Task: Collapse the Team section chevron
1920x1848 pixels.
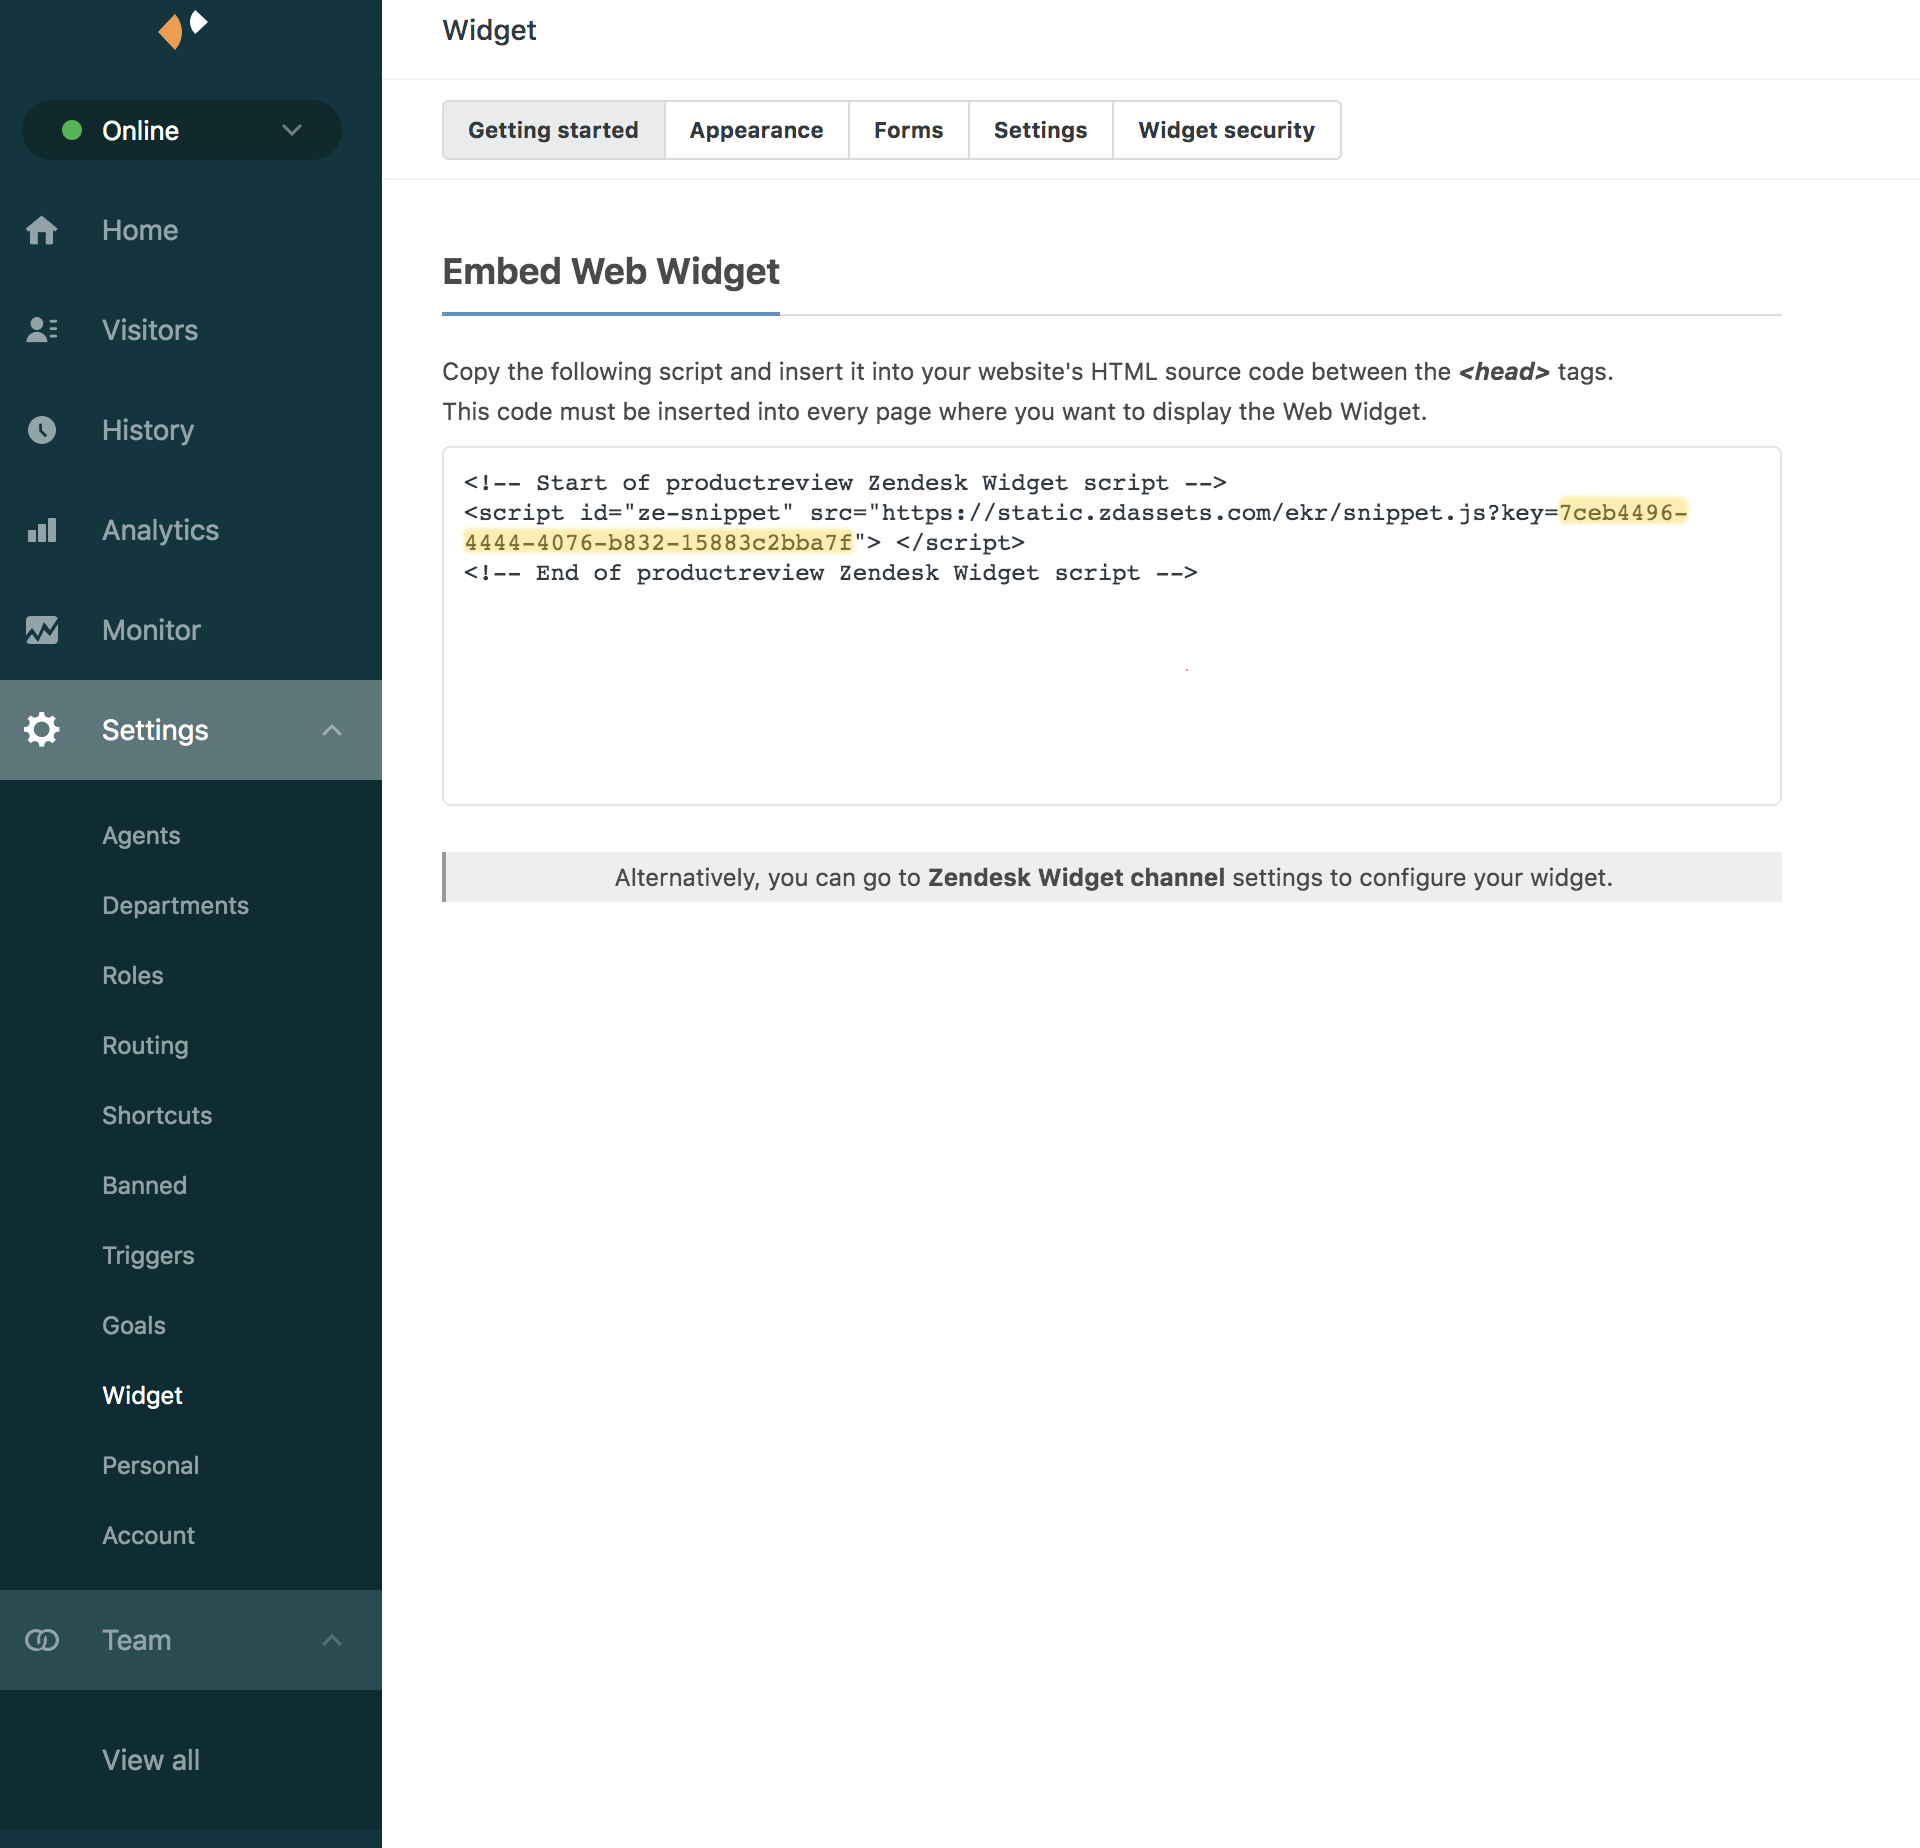Action: (332, 1640)
